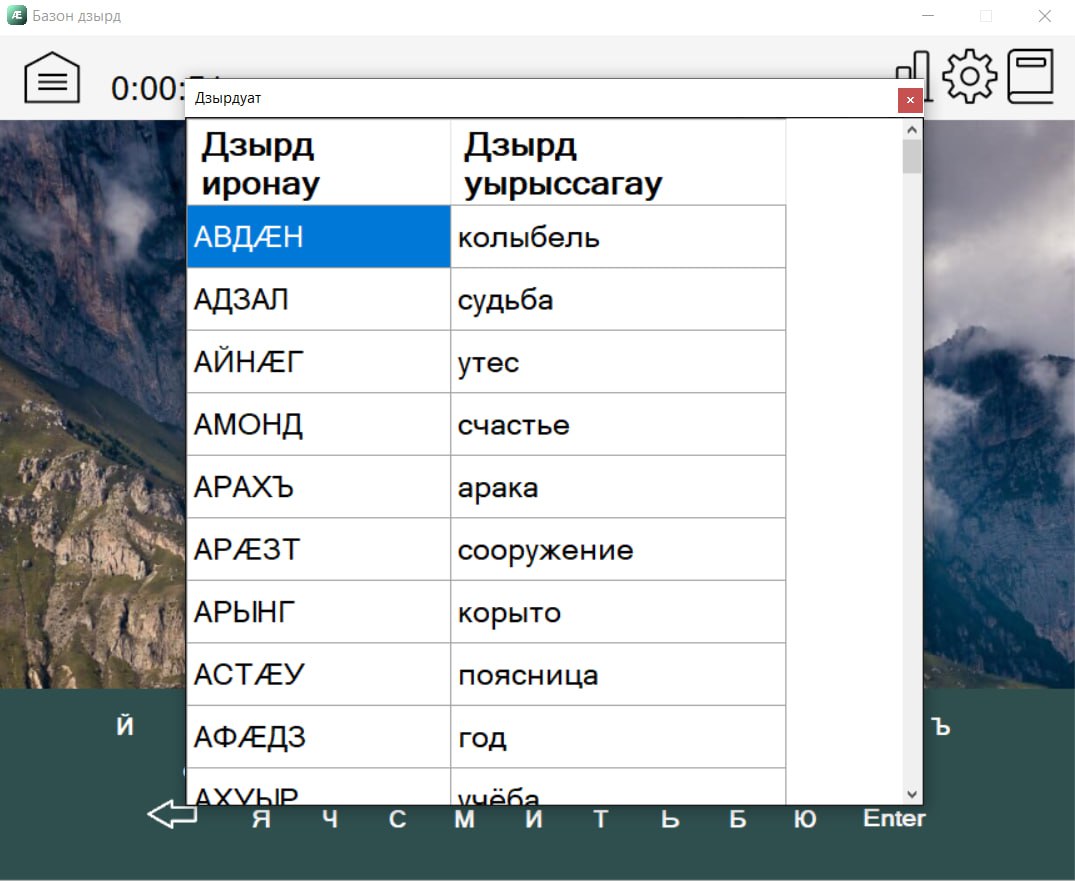Click the scrollbar up arrow
Viewport: 1075px width, 881px height.
click(911, 130)
